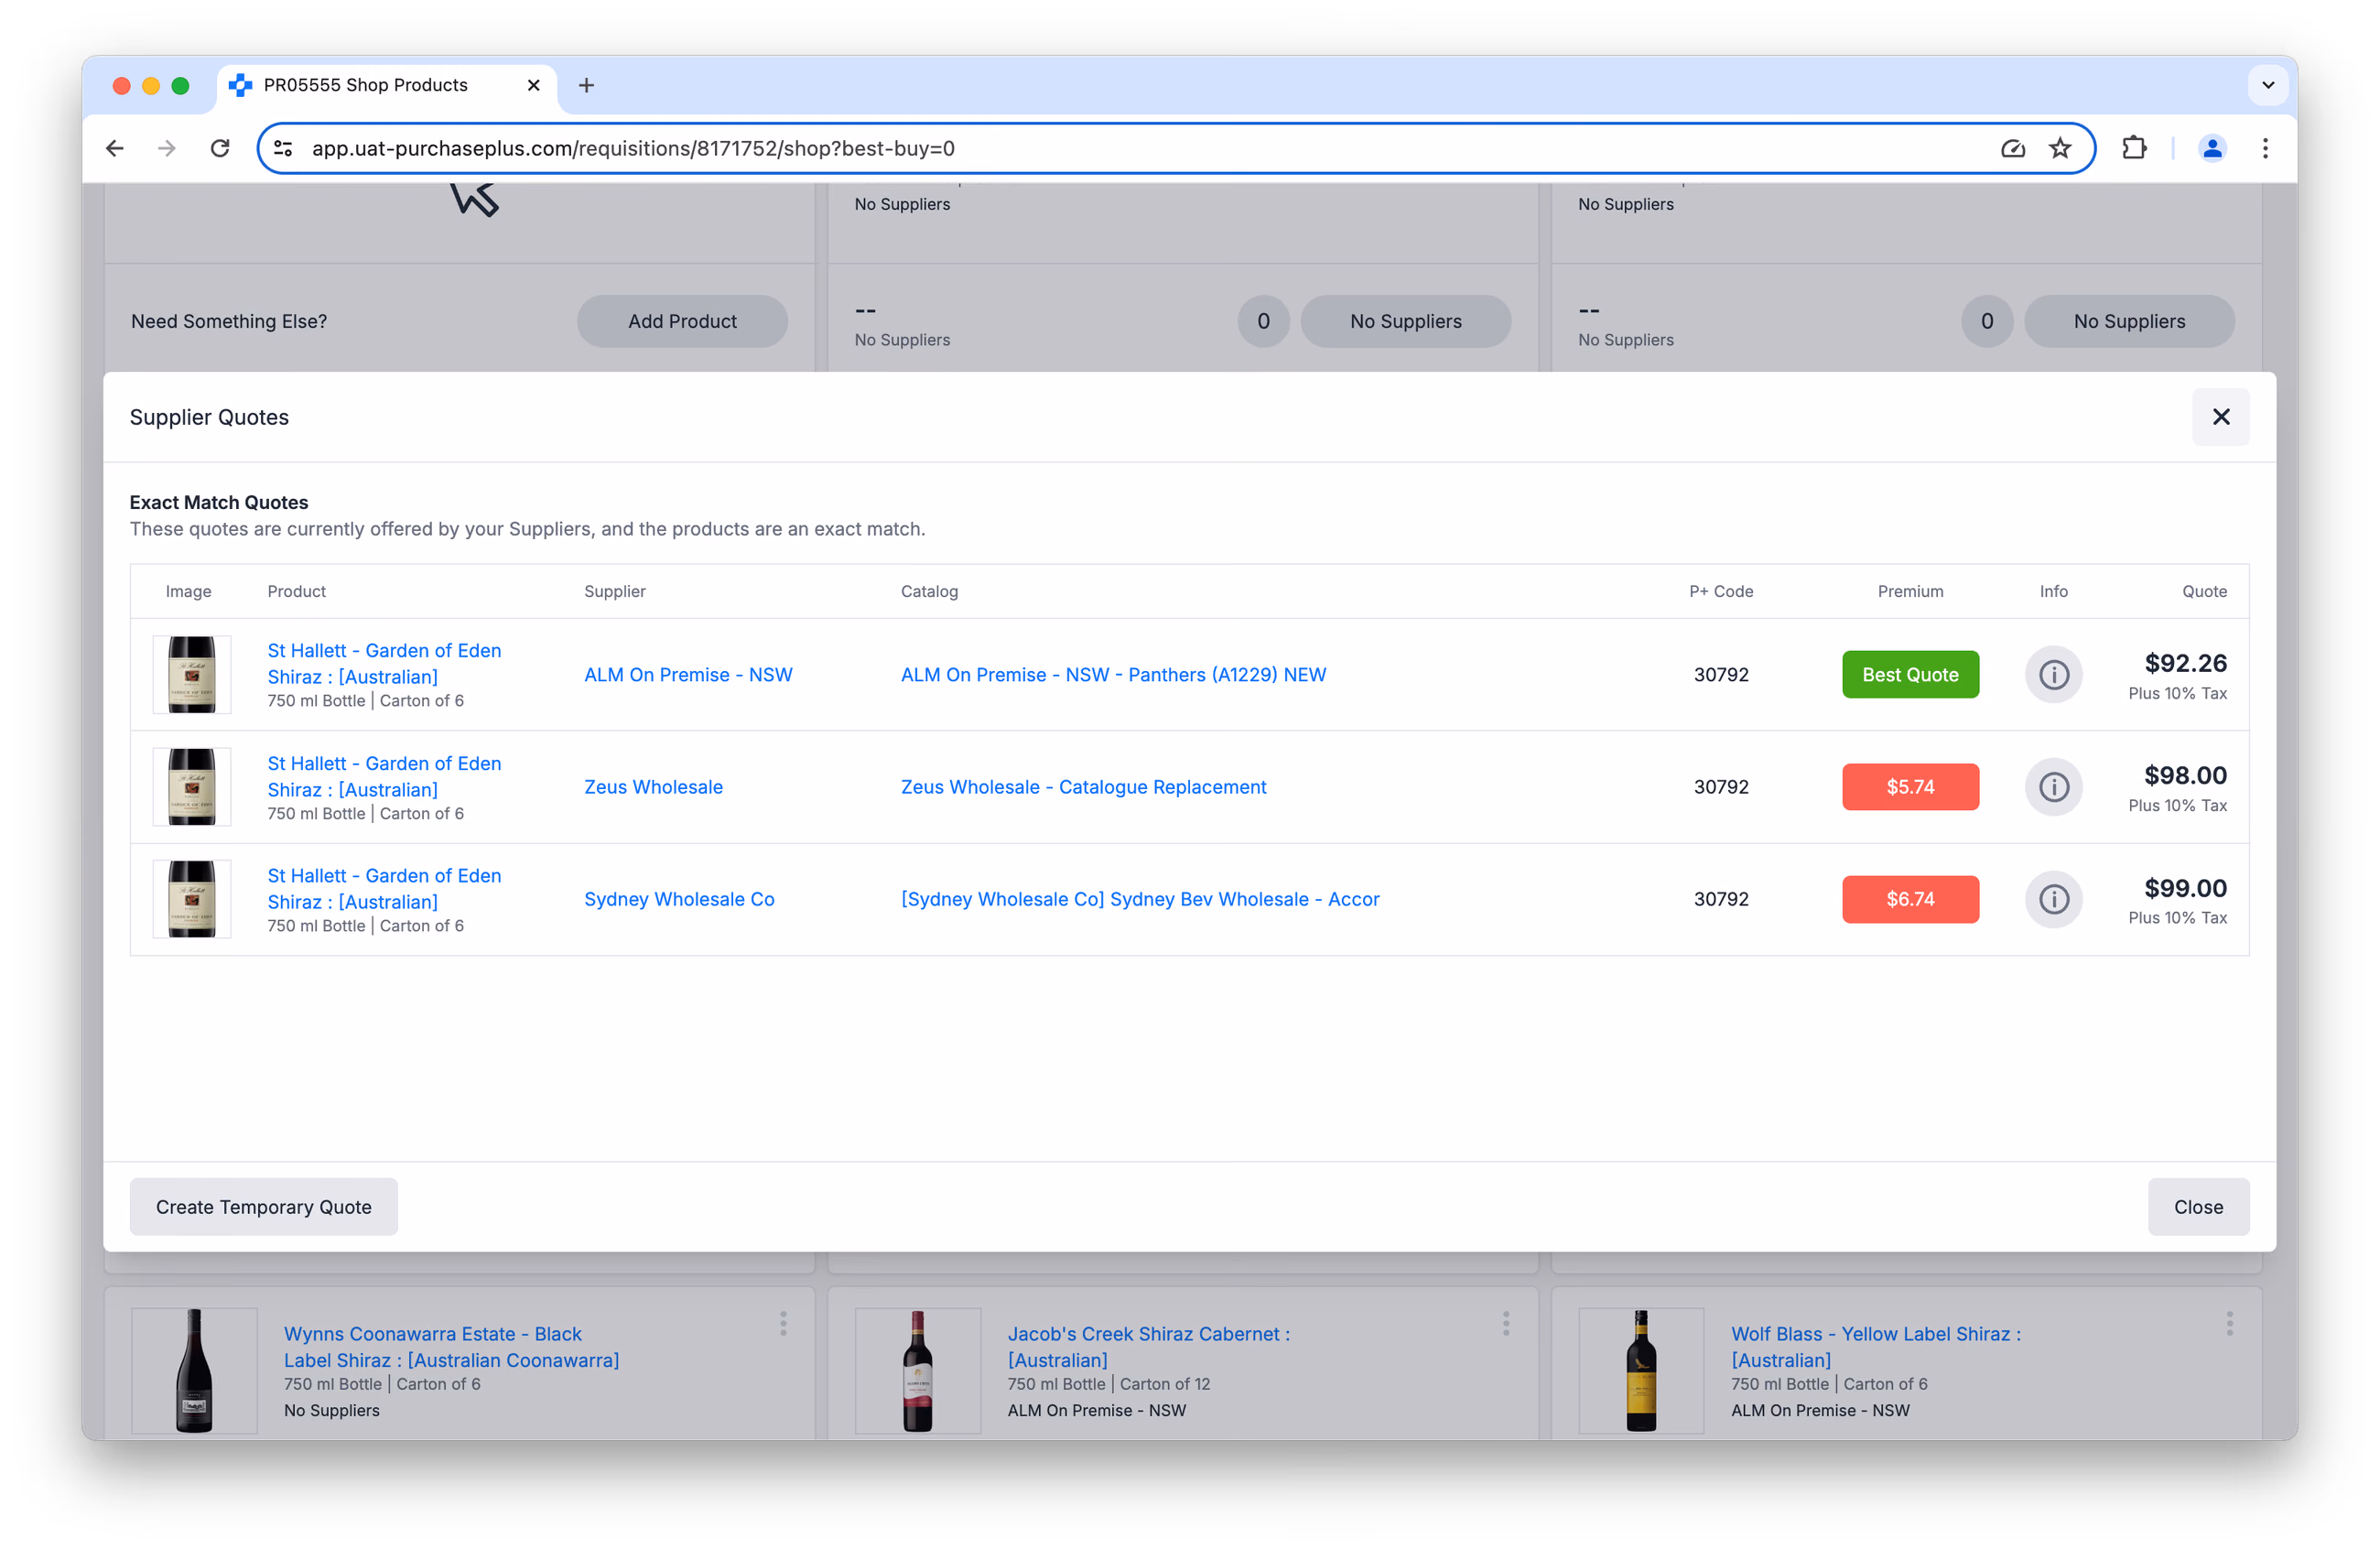Click wine bottle thumbnail in Sydney Wholesale row

(192, 899)
